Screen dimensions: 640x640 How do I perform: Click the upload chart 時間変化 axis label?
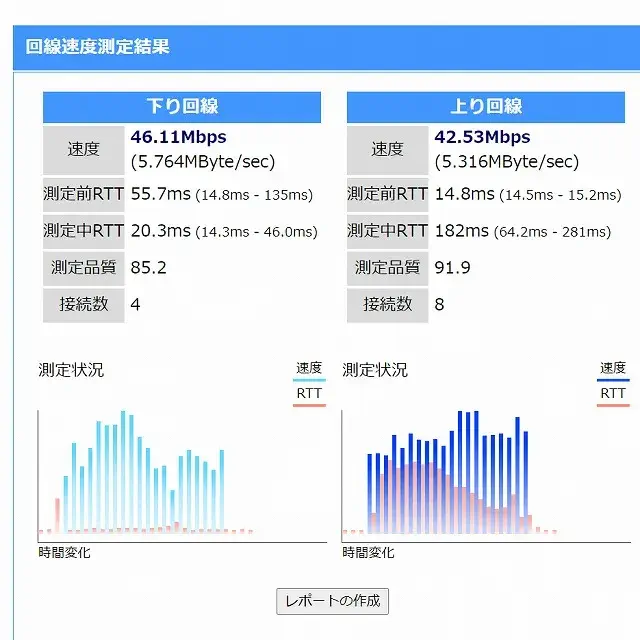pyautogui.click(x=368, y=553)
